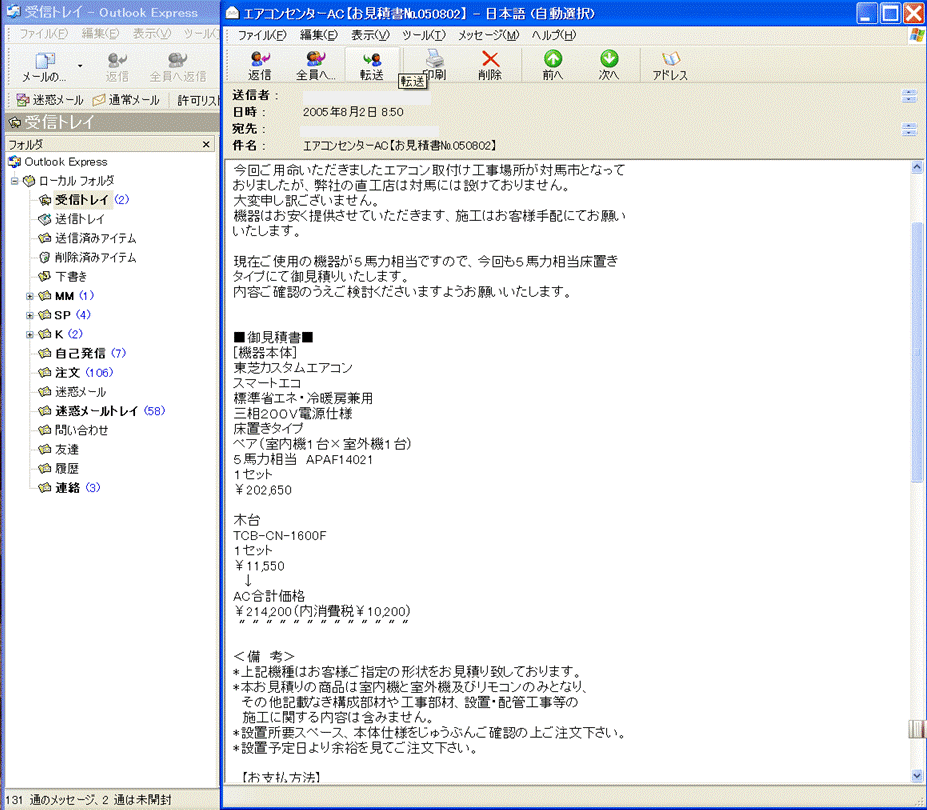Open dropdown arrow beside Create Mail button
The height and width of the screenshot is (810, 927).
click(80, 66)
